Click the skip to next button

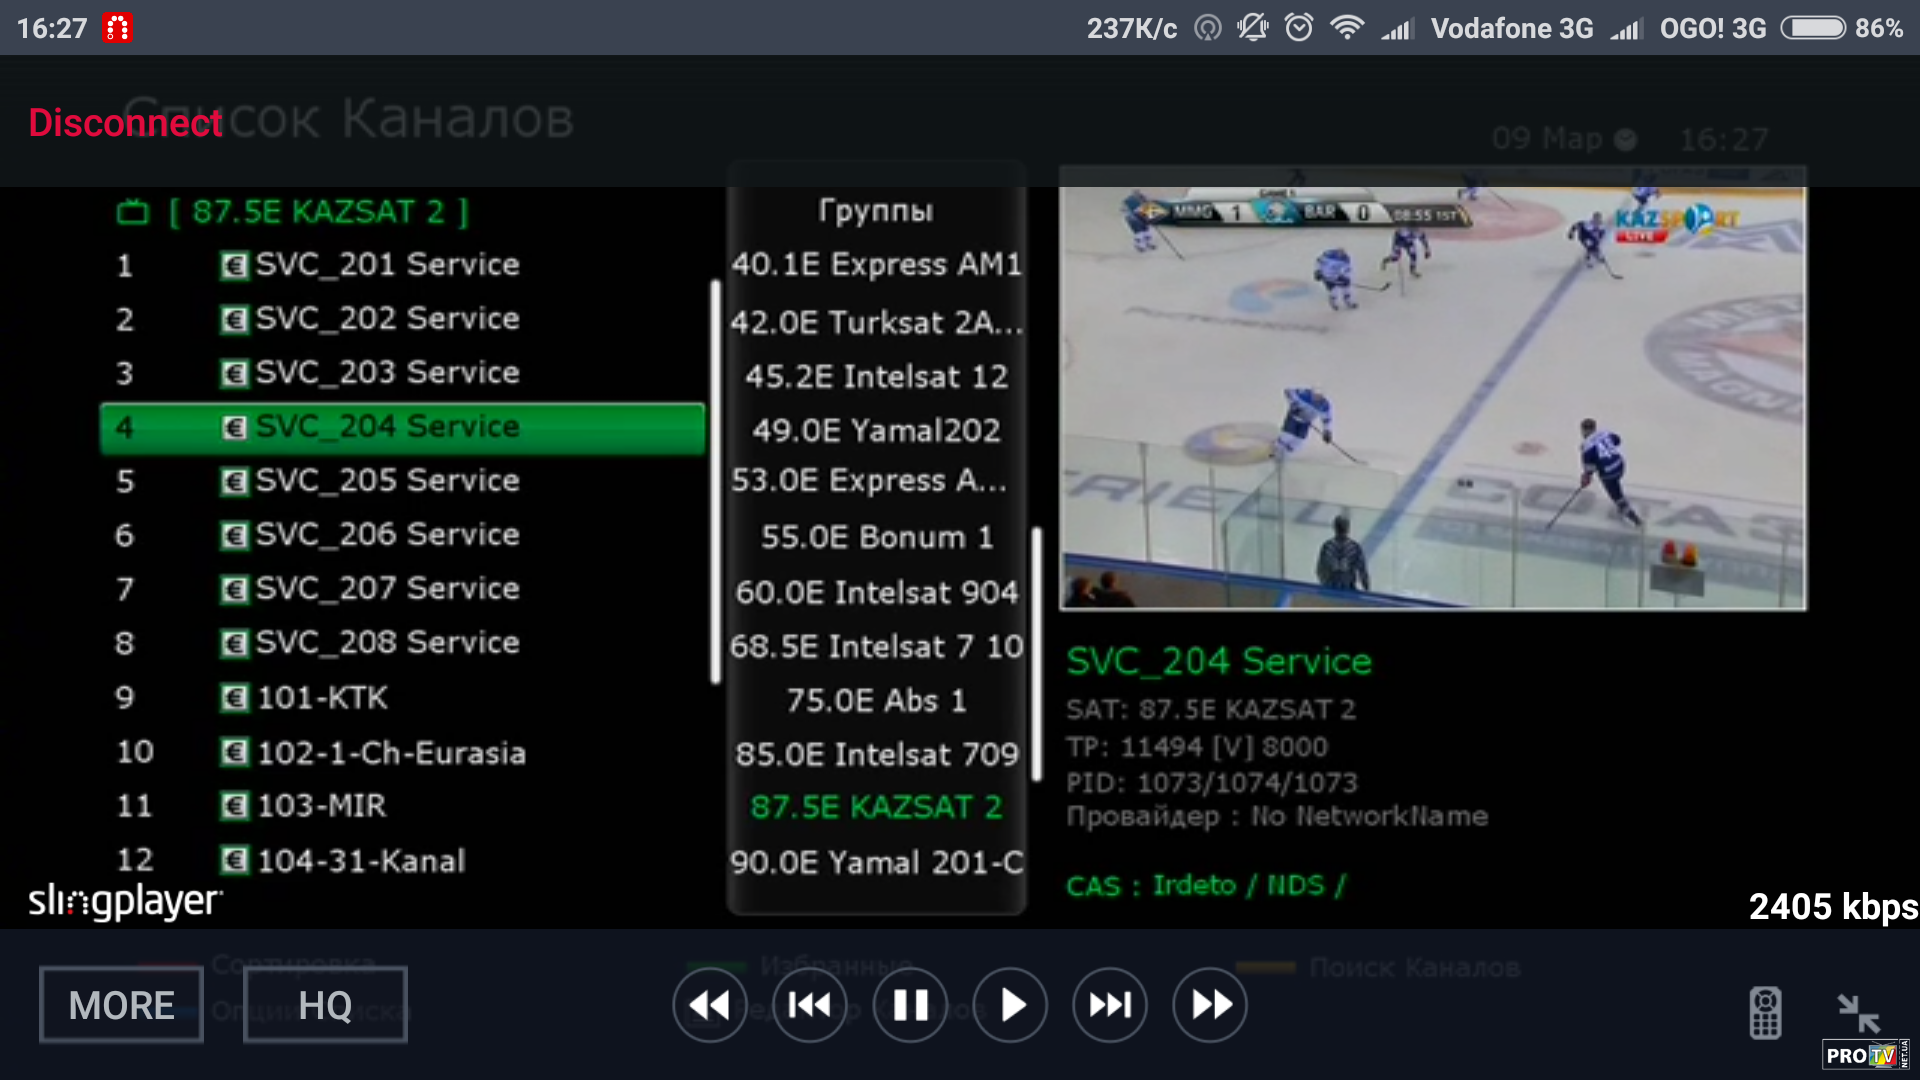[1110, 1005]
